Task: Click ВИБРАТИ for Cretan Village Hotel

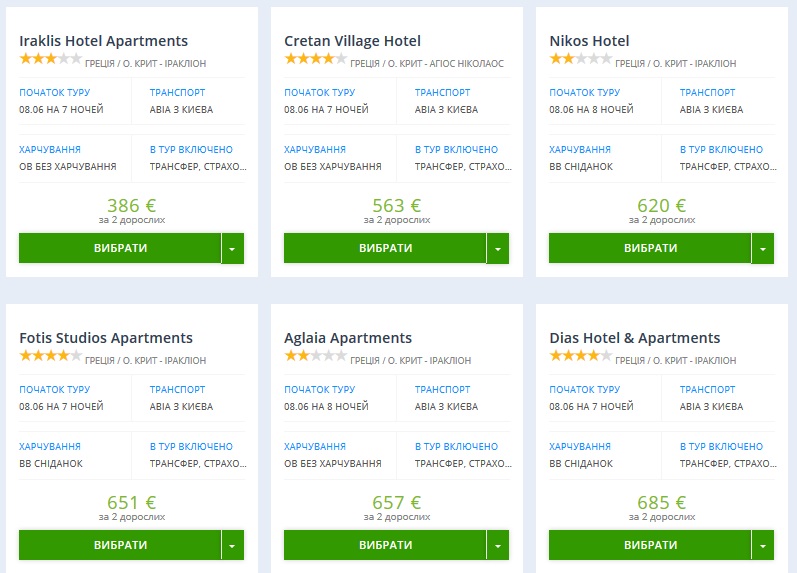Action: 385,248
